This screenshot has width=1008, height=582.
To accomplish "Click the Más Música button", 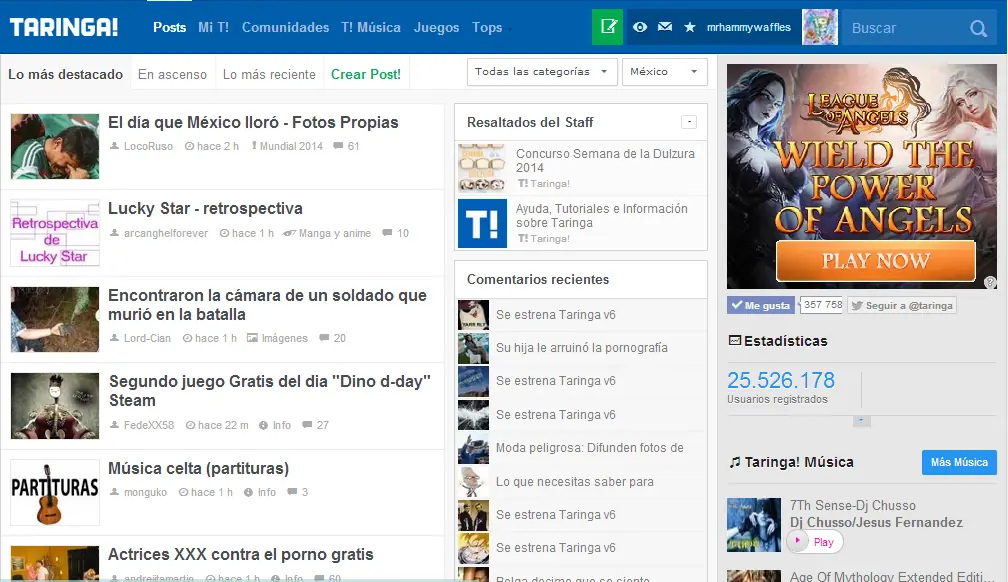I will pos(959,462).
